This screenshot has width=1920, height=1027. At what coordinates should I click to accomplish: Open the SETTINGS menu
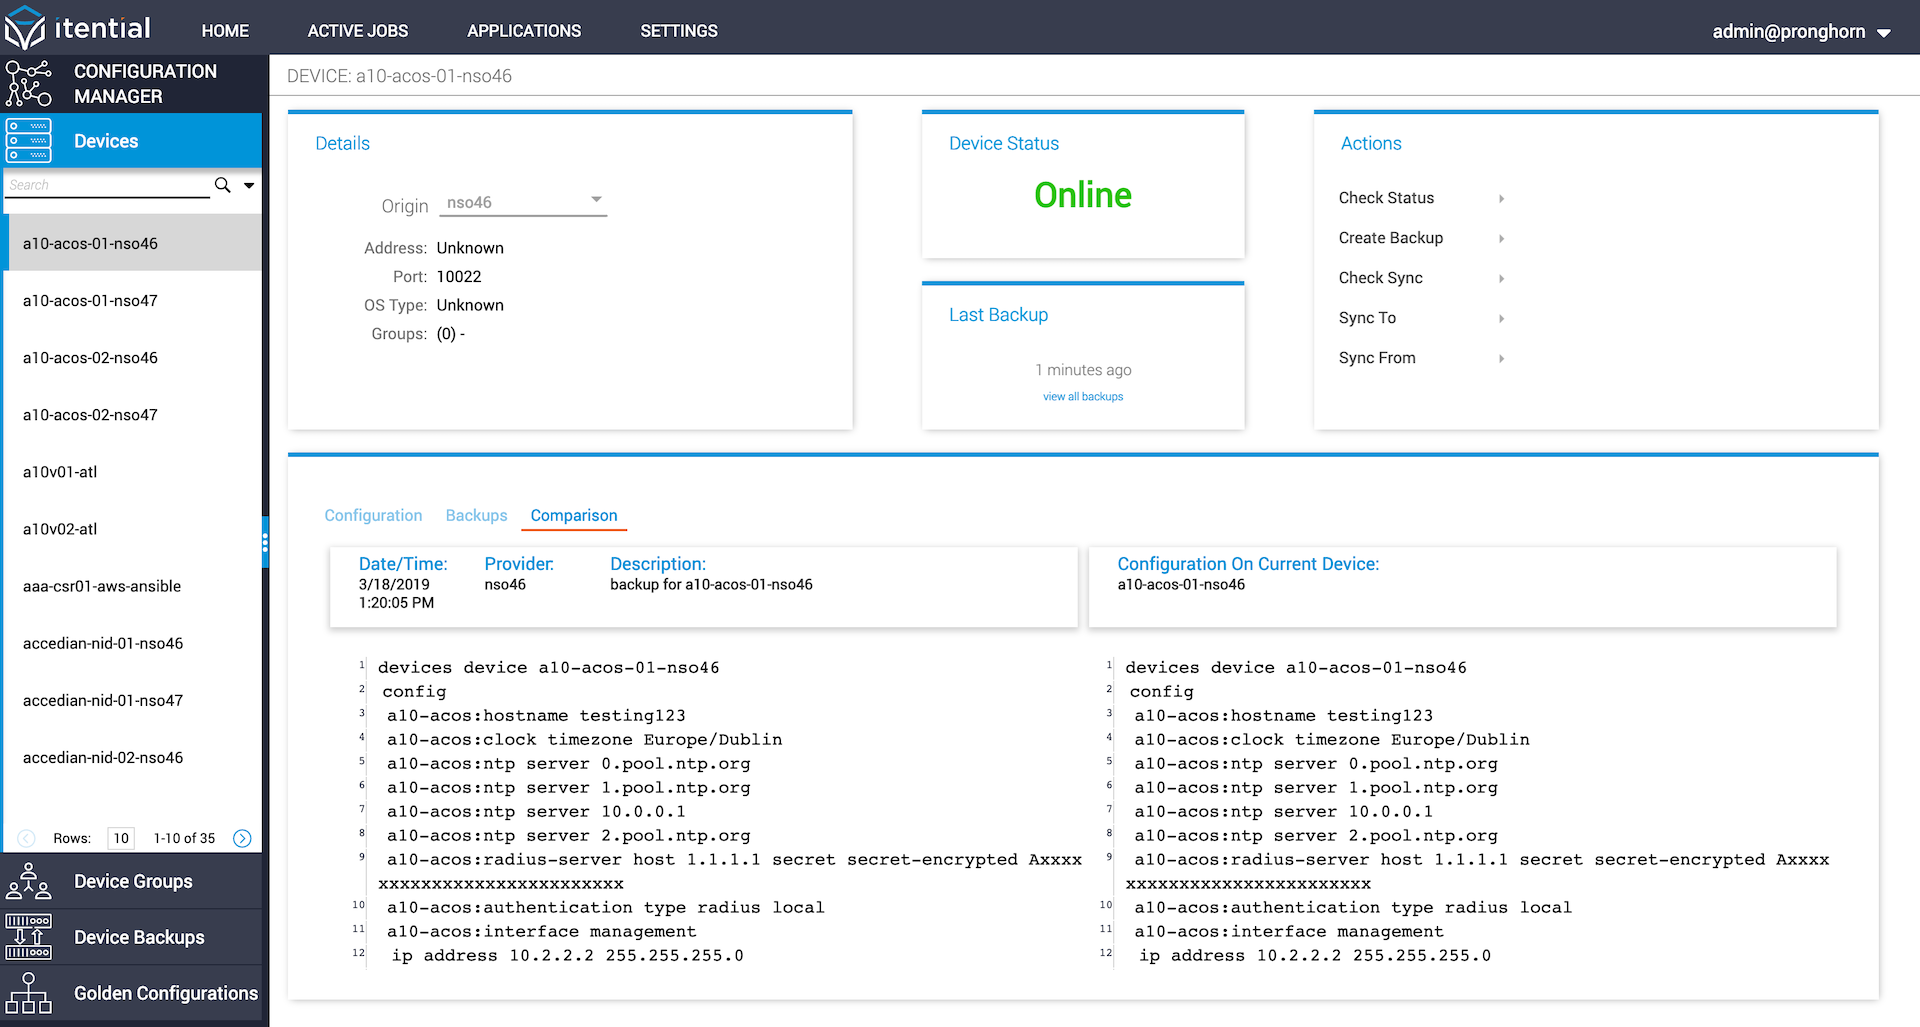679,31
